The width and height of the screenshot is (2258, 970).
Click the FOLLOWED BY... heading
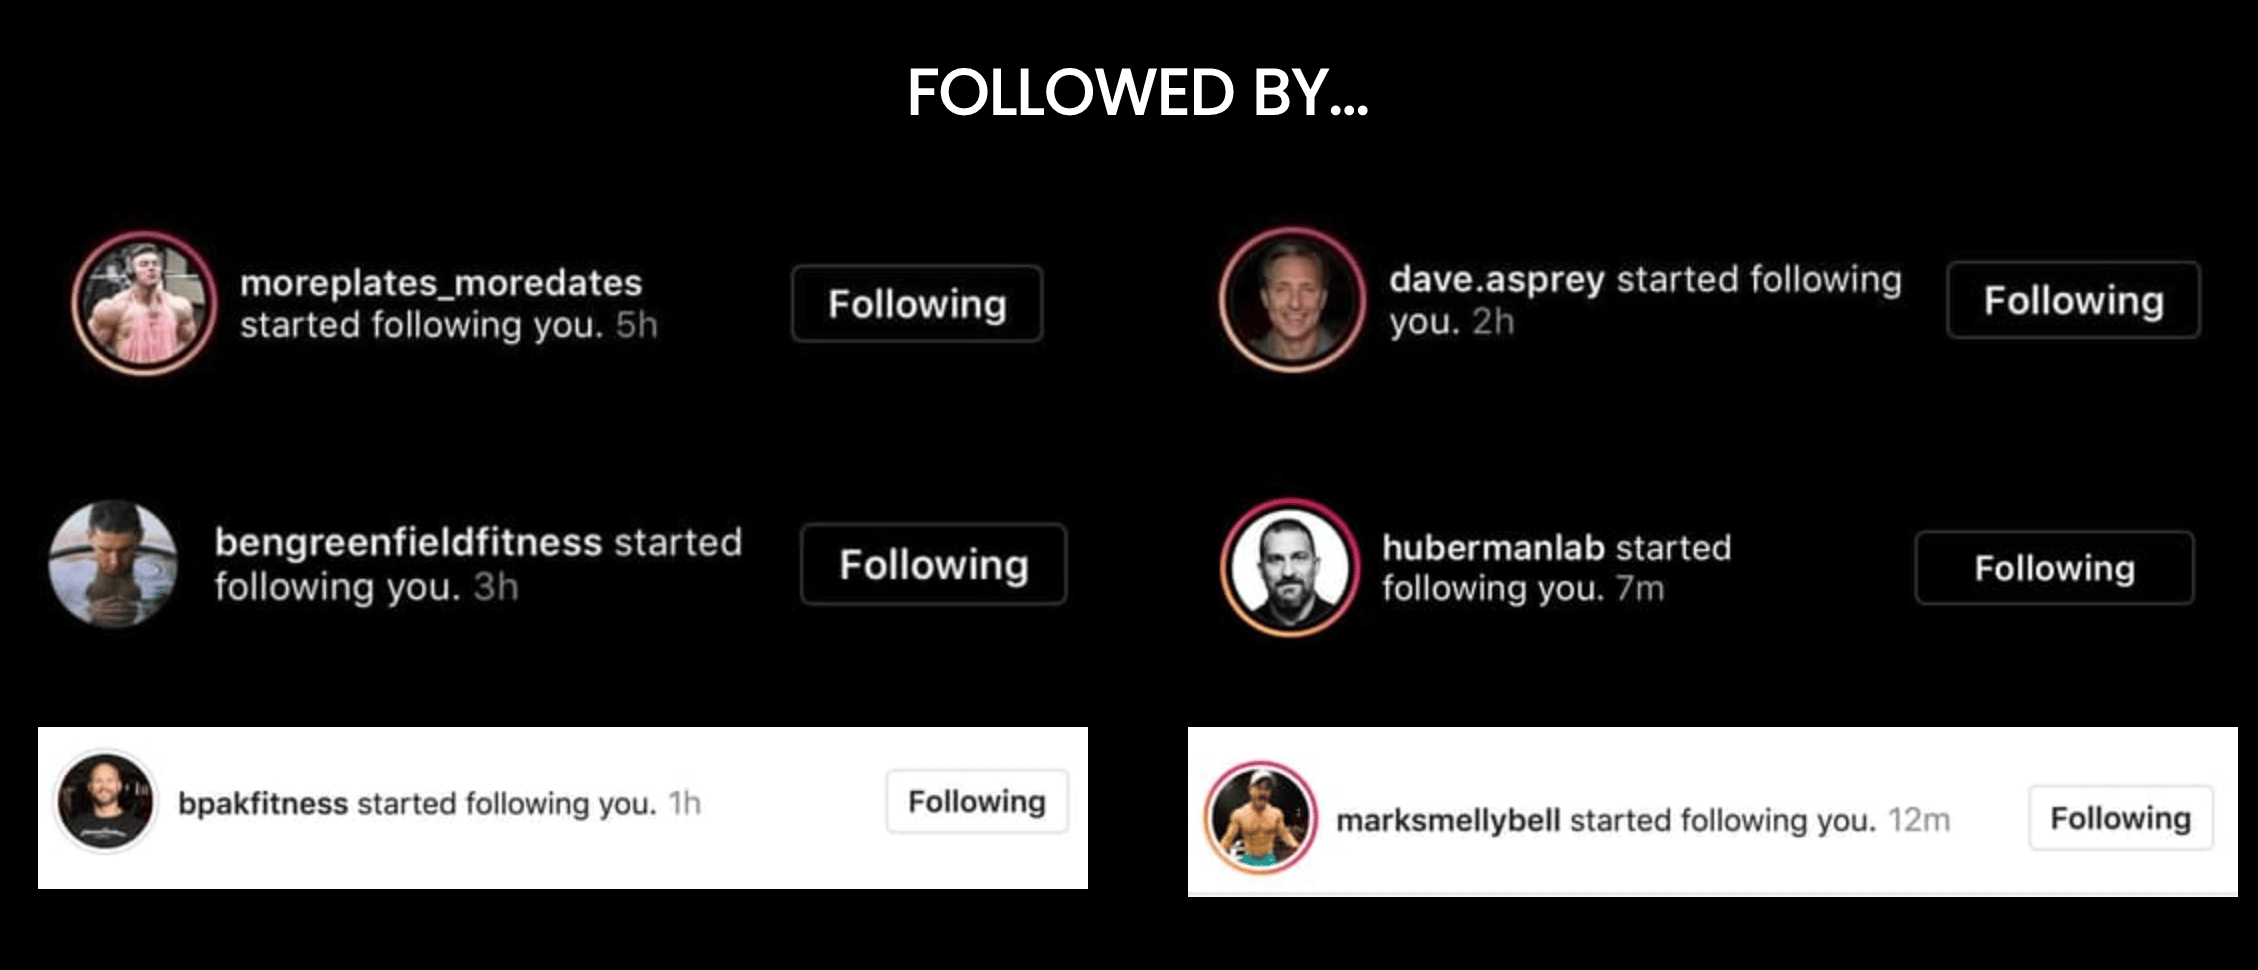(1137, 92)
